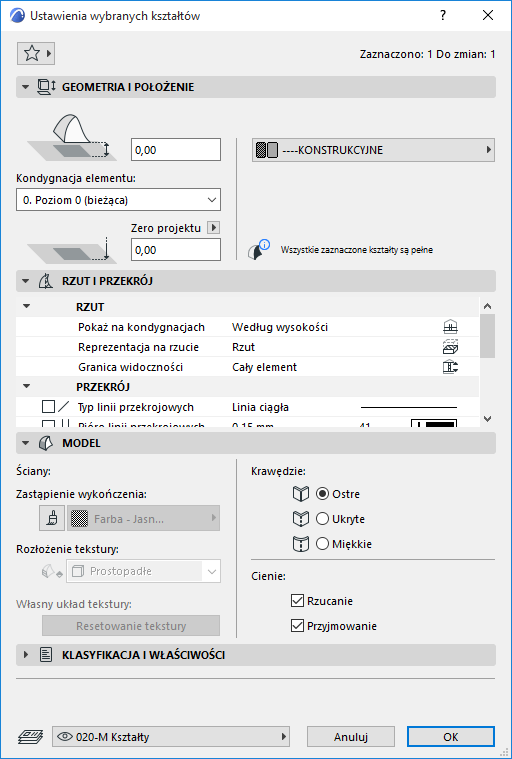Click the offset to home story illustration icon
512x759 pixels.
coord(70,250)
